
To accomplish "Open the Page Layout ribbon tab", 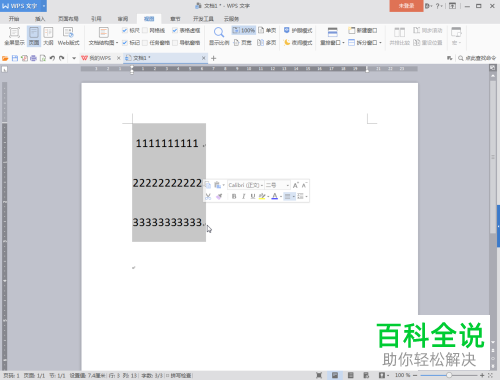I will 68,19.
